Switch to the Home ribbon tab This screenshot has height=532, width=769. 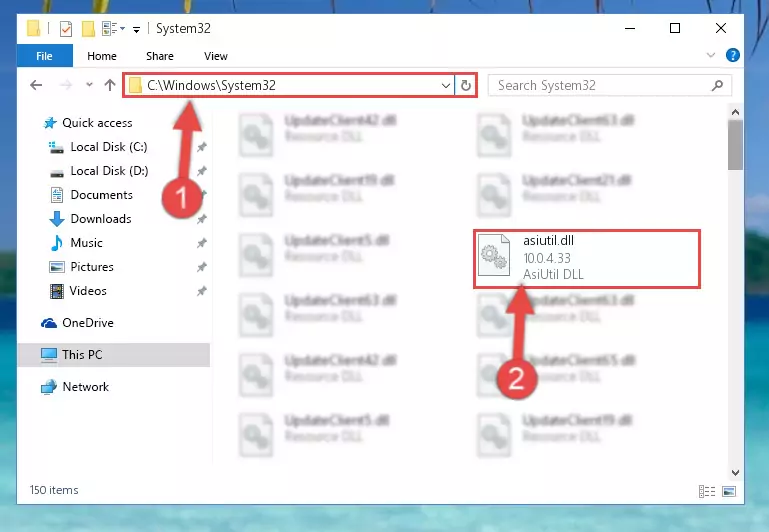(102, 56)
